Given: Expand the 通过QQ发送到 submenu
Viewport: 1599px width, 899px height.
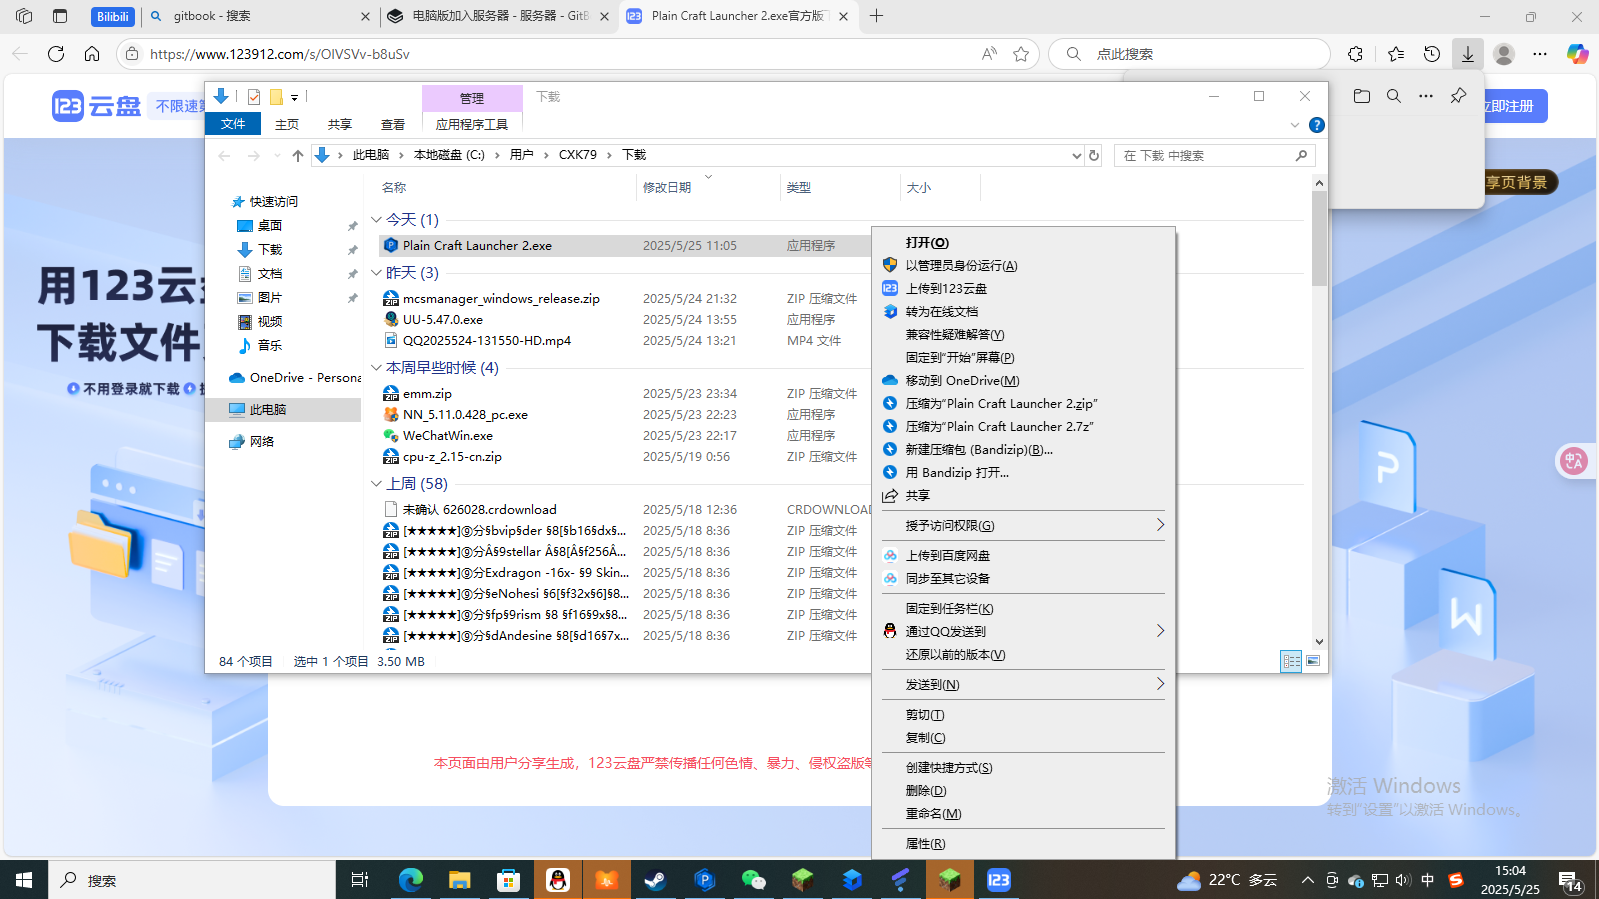Looking at the screenshot, I should tap(1023, 631).
